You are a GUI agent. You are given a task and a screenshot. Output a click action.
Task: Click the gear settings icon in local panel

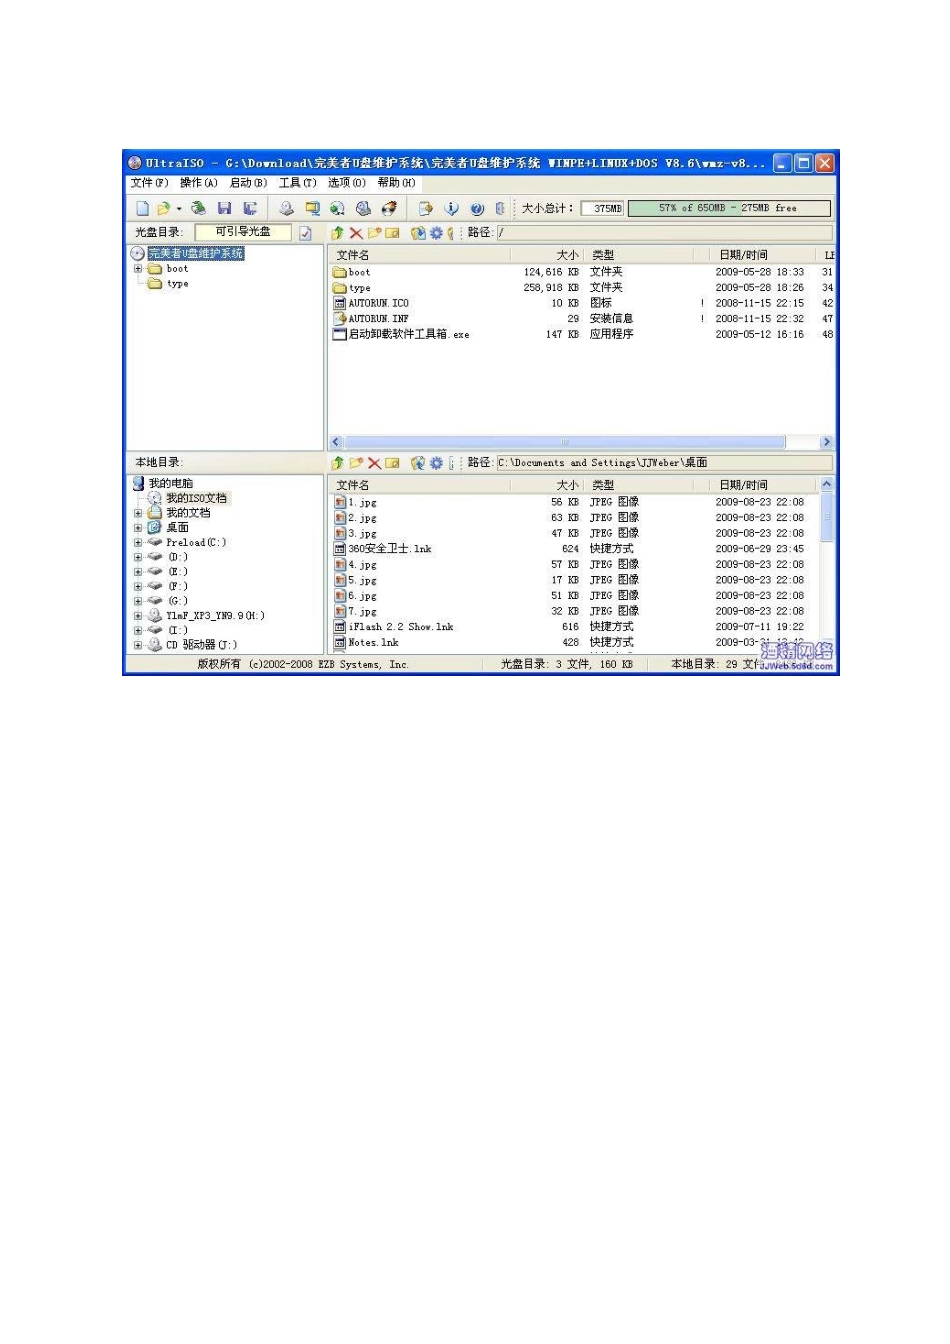pos(436,463)
